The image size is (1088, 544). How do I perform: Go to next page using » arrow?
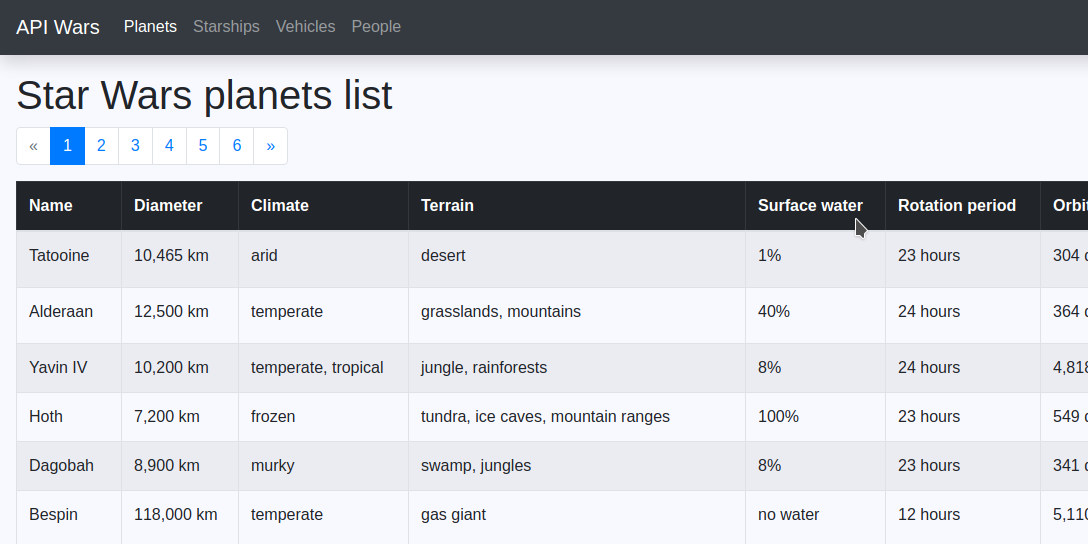pos(270,146)
